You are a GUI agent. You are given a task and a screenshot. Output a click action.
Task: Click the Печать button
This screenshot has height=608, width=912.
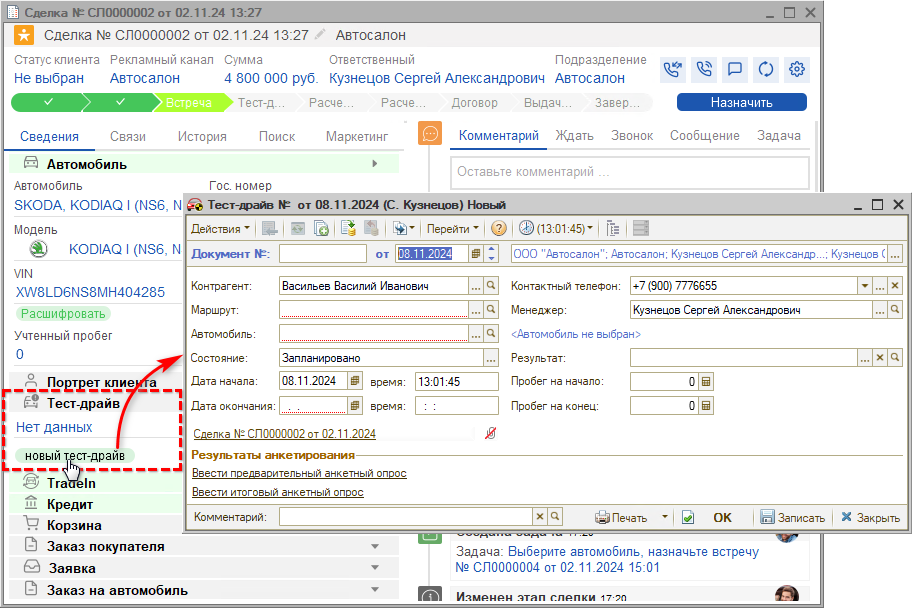[x=621, y=517]
